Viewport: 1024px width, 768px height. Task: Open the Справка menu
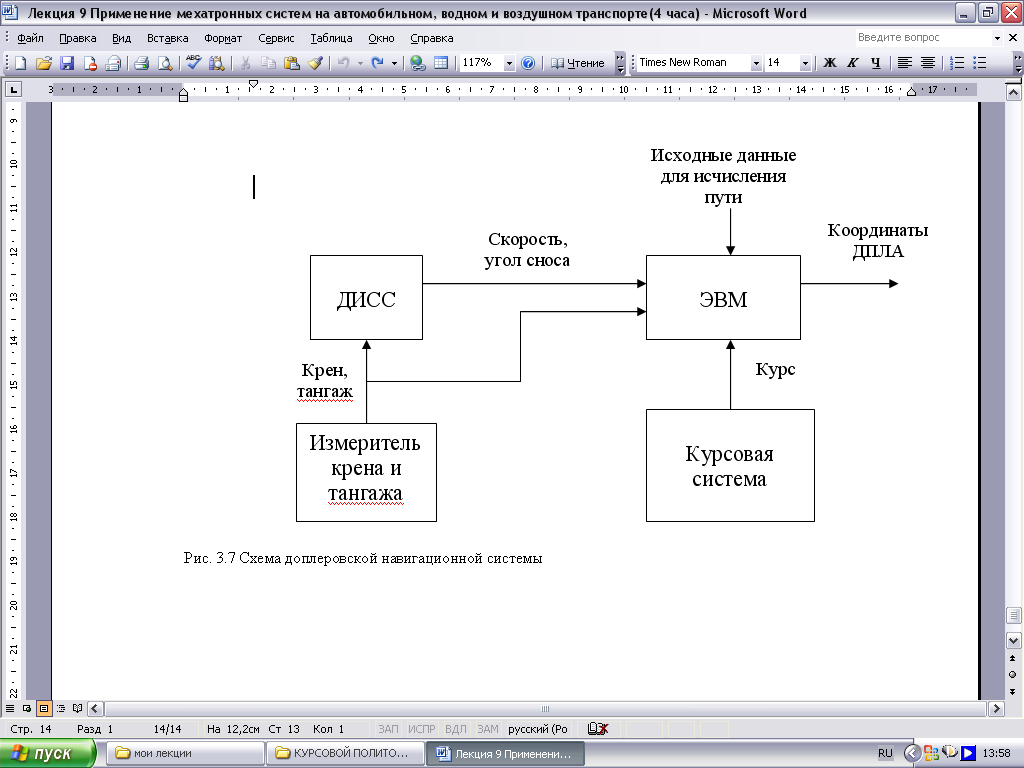[x=432, y=38]
